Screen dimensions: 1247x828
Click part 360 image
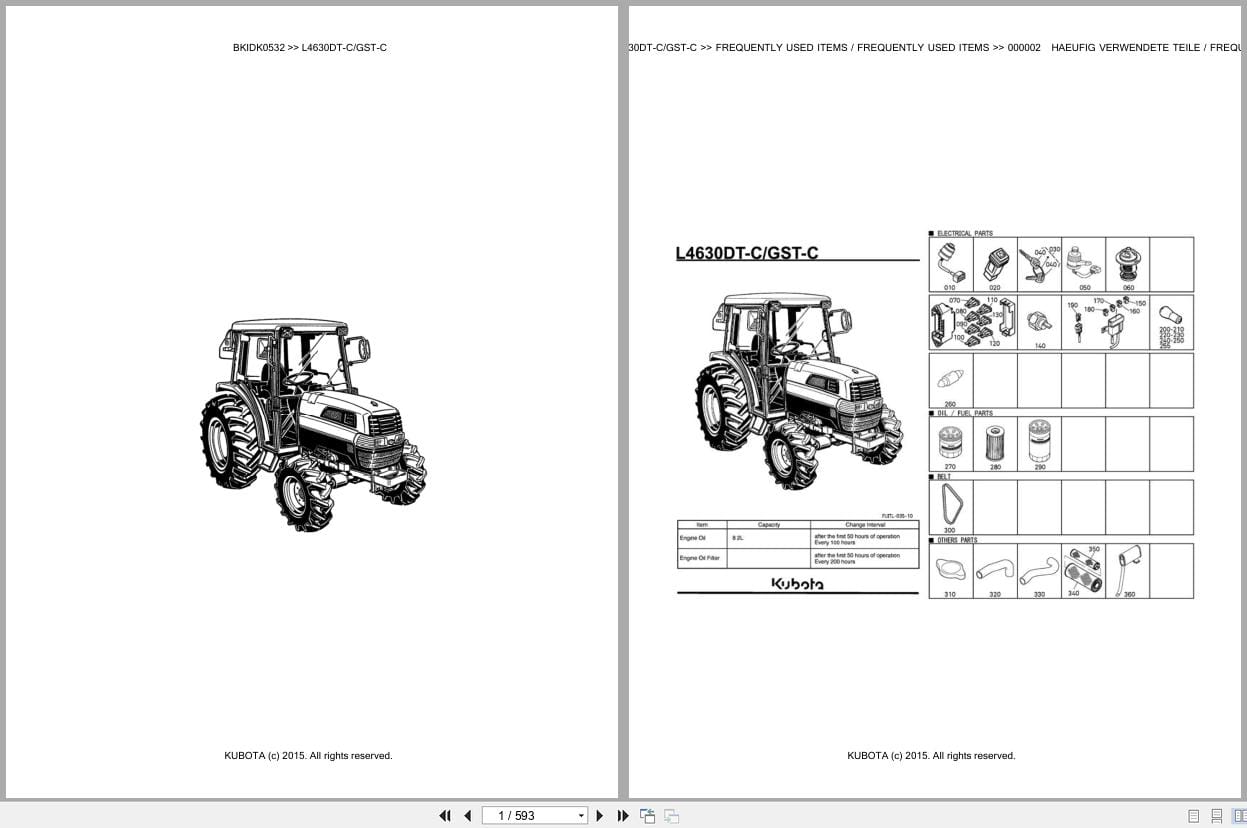tap(1128, 568)
